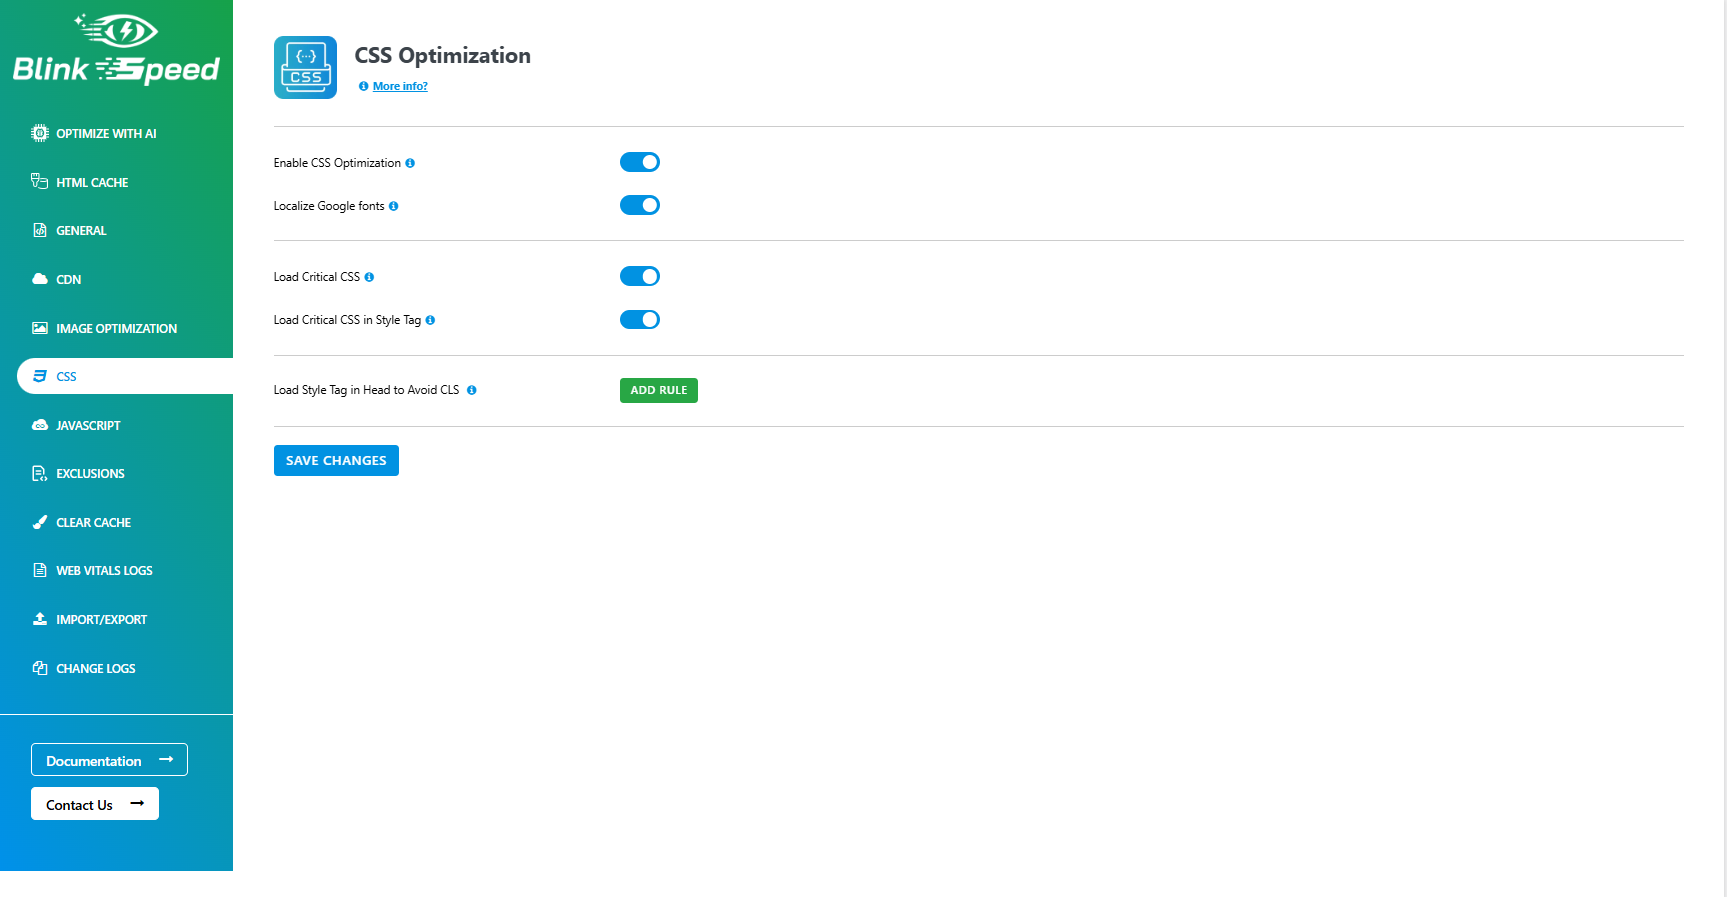The height and width of the screenshot is (897, 1727).
Task: Click the Clear Cache brush icon
Action: pyautogui.click(x=39, y=522)
